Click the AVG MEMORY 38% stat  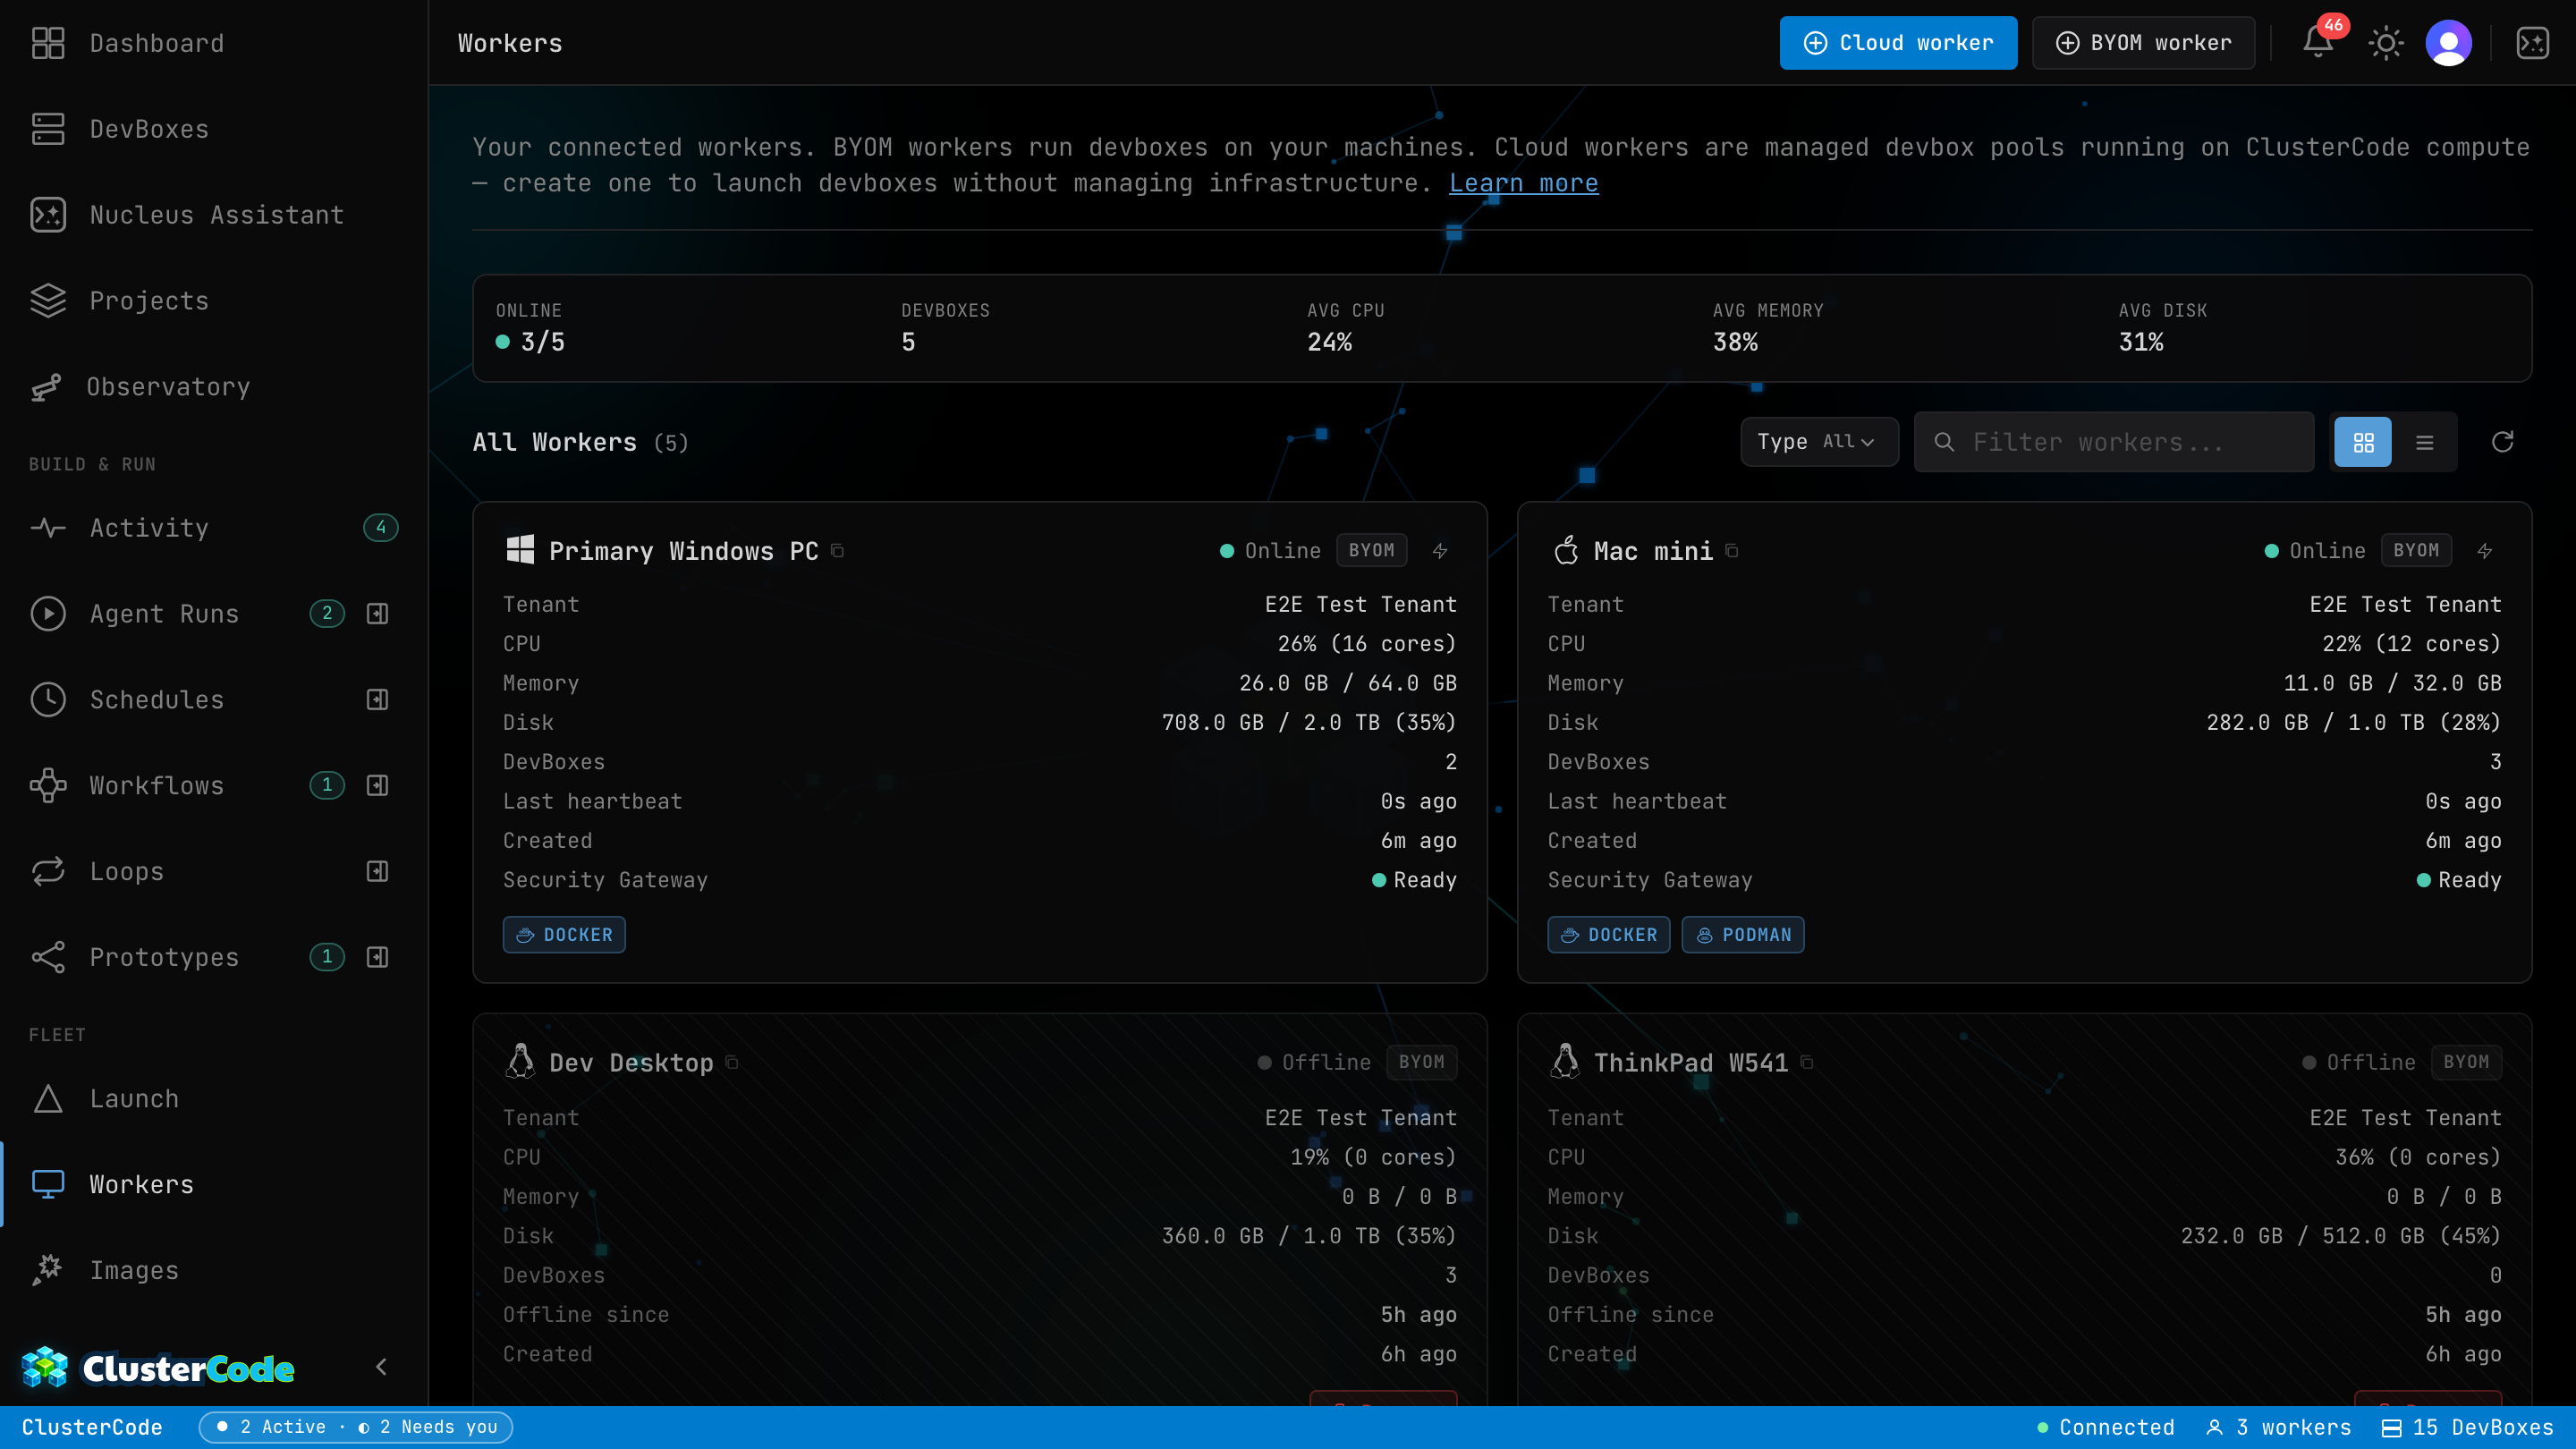coord(1768,328)
